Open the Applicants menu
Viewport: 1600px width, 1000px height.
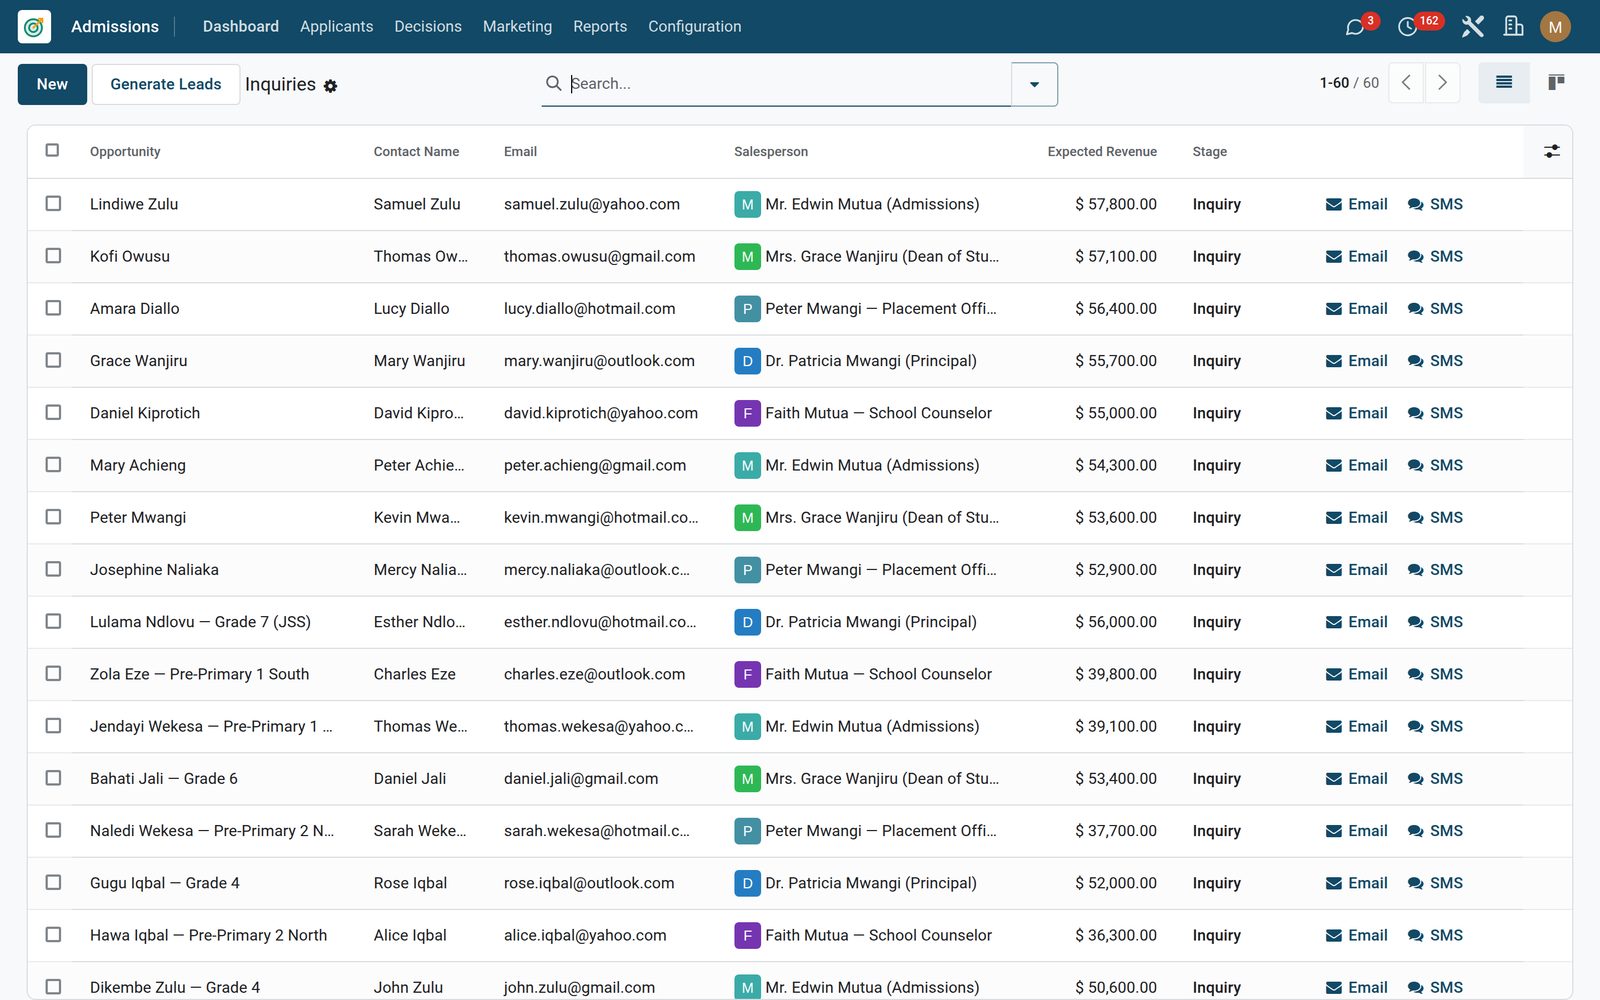(336, 27)
